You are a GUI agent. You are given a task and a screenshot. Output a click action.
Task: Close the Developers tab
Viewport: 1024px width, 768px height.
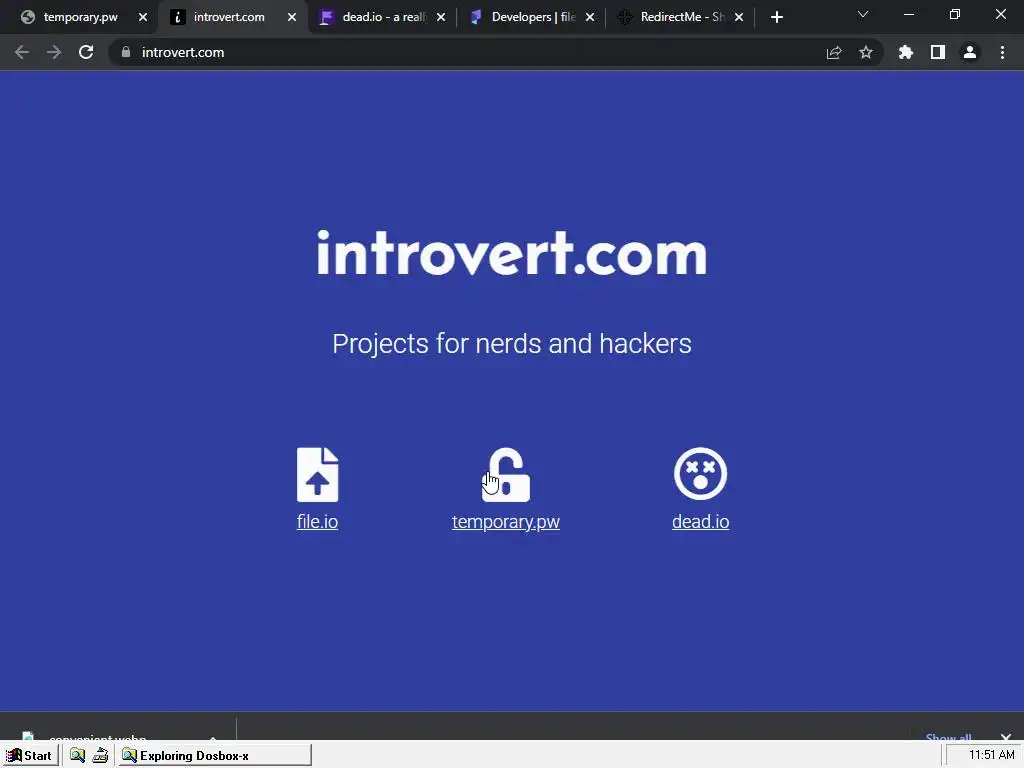[590, 17]
